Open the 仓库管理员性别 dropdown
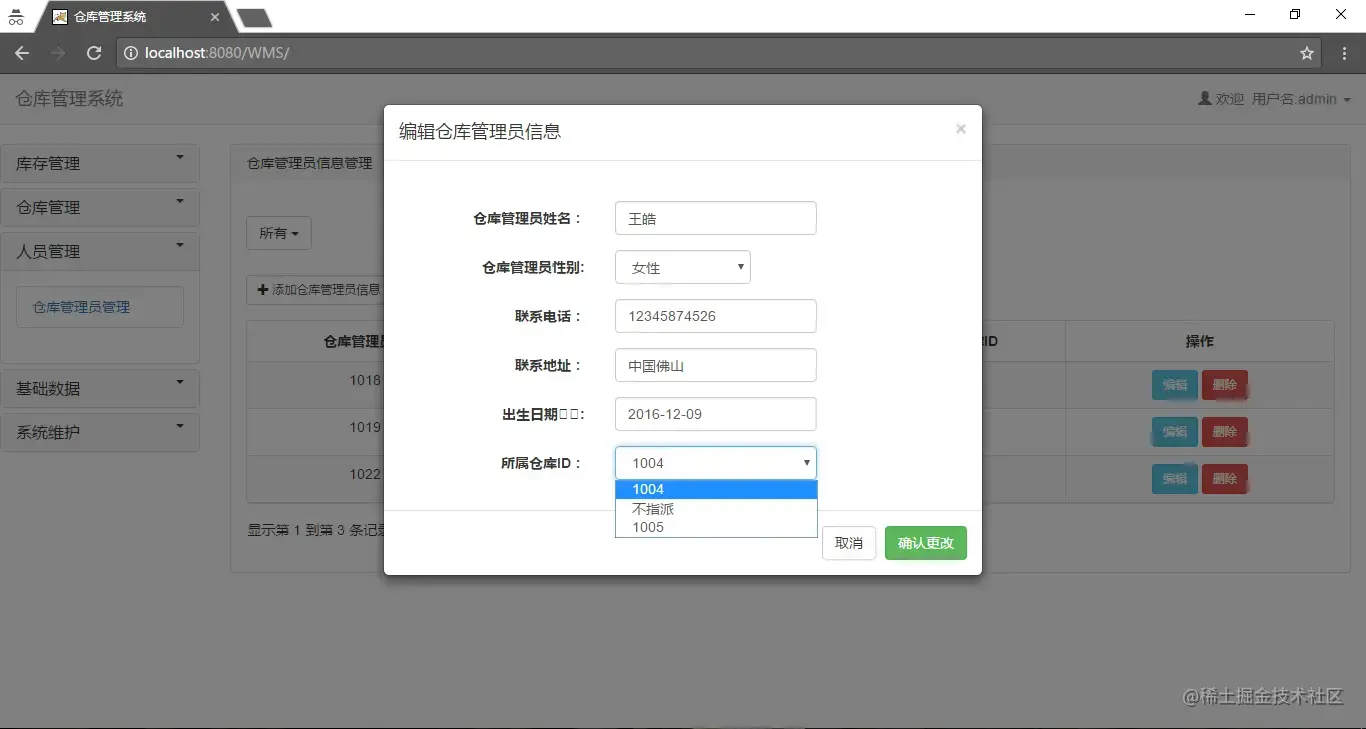 click(683, 267)
